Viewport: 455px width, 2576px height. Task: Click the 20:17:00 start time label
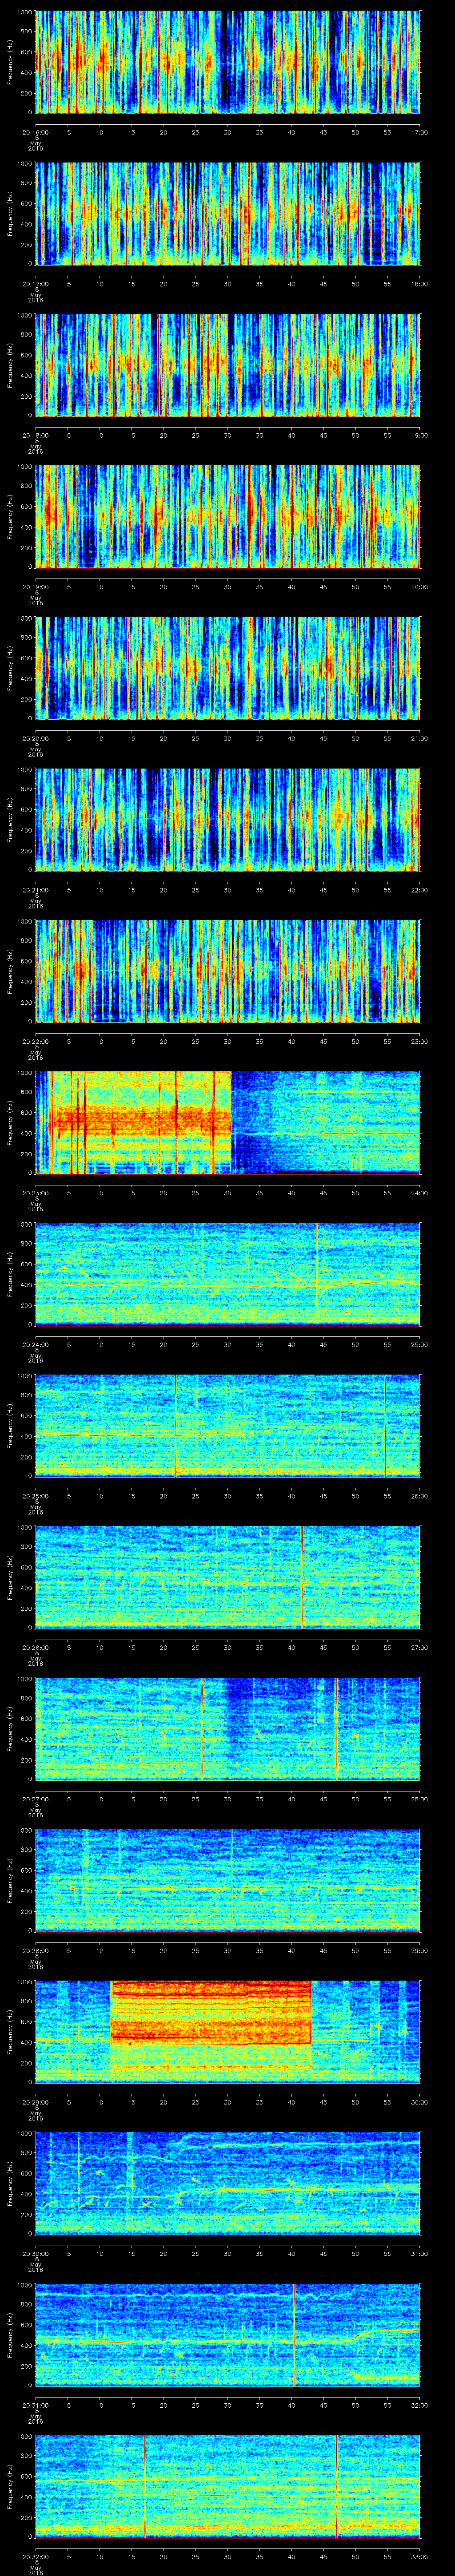(36, 284)
